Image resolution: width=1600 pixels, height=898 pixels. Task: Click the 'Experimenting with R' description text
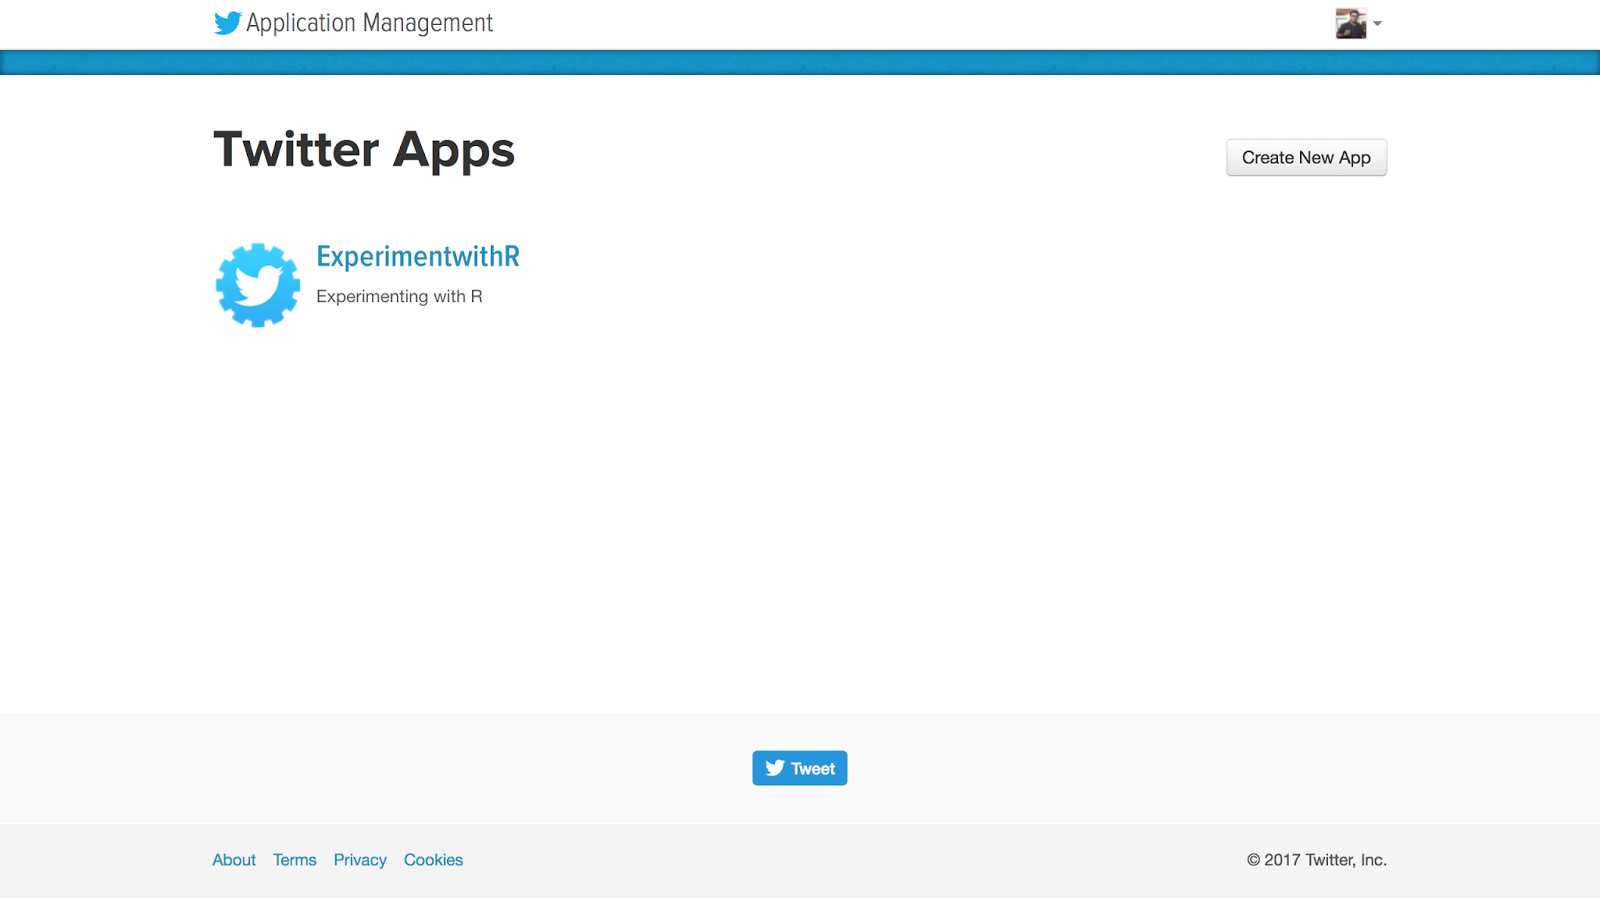click(399, 297)
